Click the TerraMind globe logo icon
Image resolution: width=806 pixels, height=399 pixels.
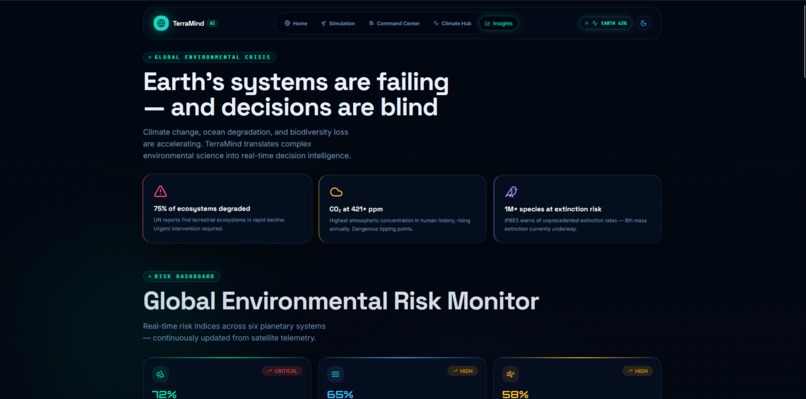[161, 23]
